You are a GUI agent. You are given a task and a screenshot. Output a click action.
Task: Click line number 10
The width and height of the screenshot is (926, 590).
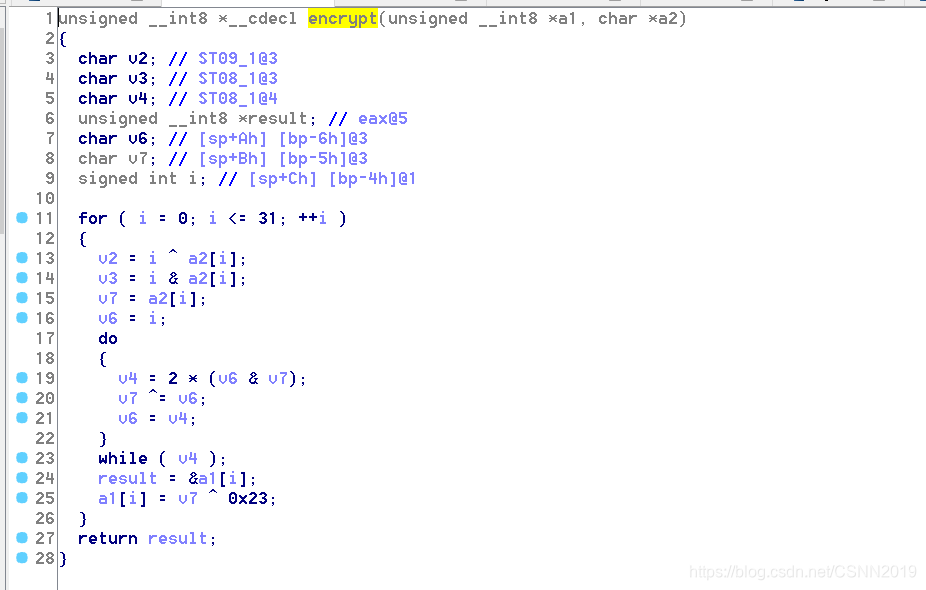coord(45,198)
